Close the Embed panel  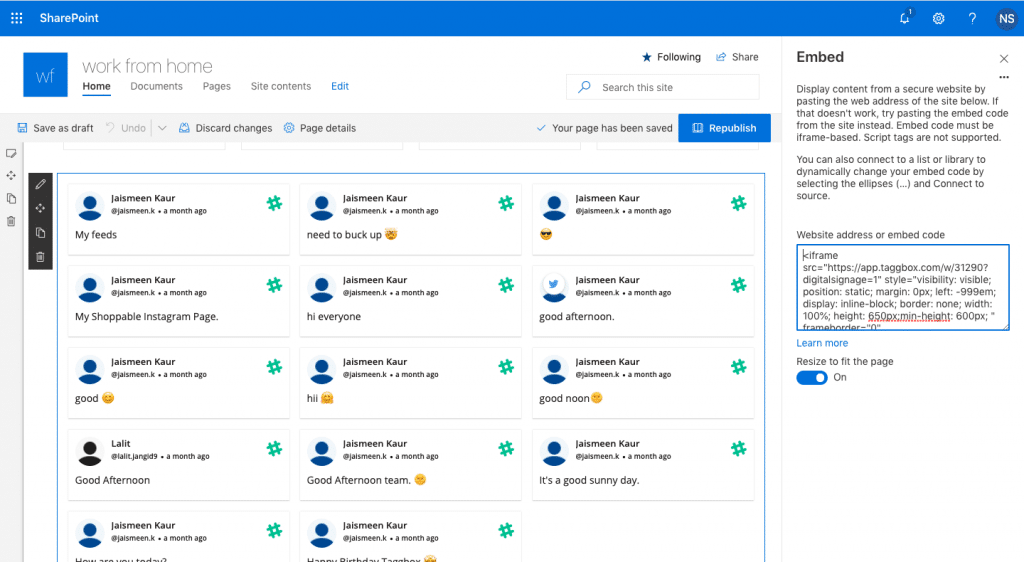(x=1004, y=59)
